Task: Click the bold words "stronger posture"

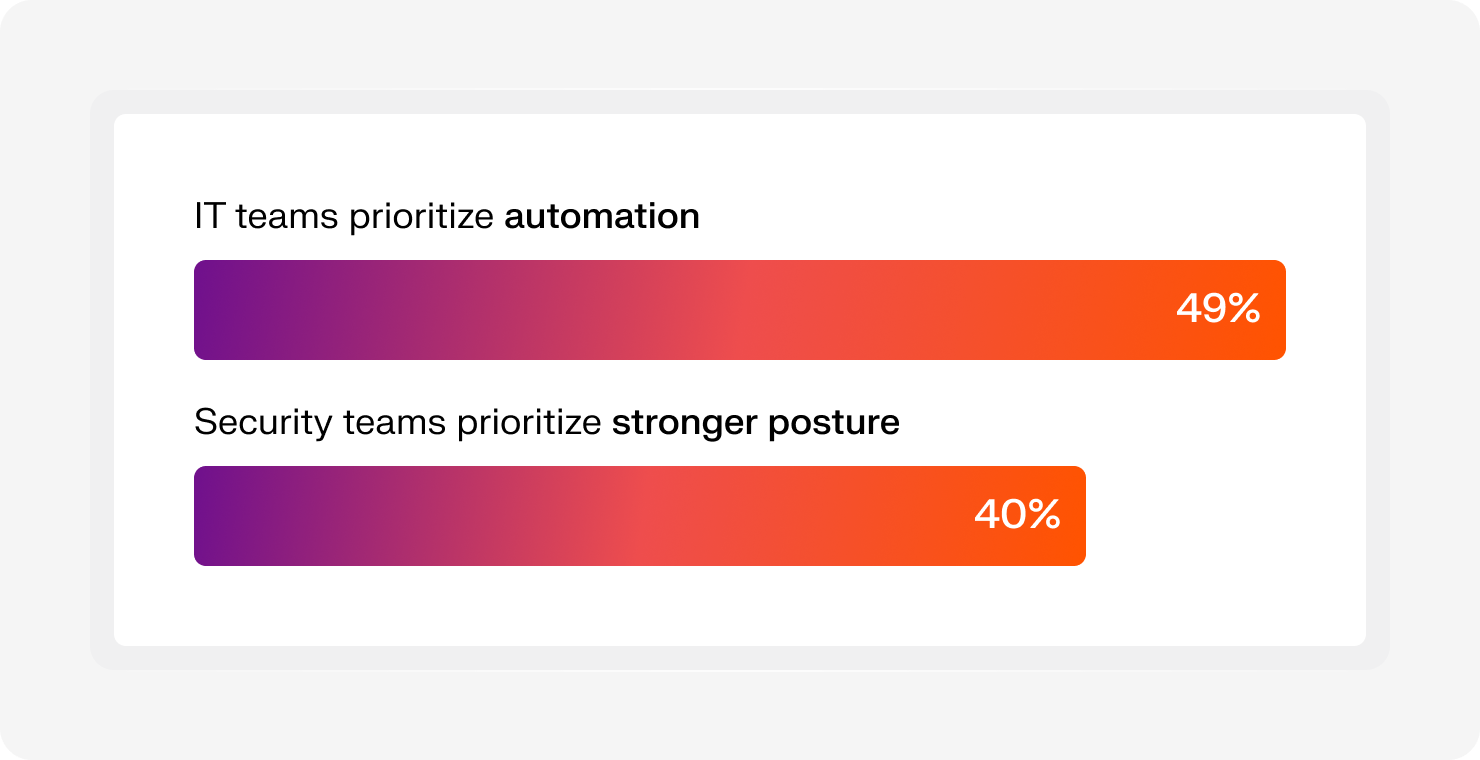Action: (756, 424)
